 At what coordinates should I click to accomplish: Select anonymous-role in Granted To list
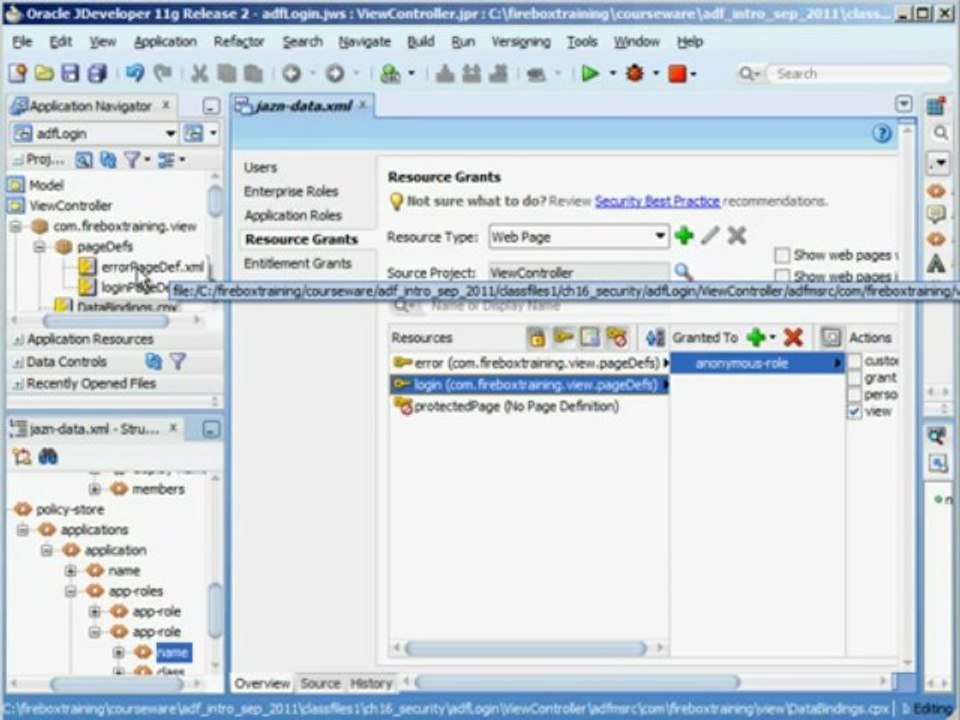757,363
